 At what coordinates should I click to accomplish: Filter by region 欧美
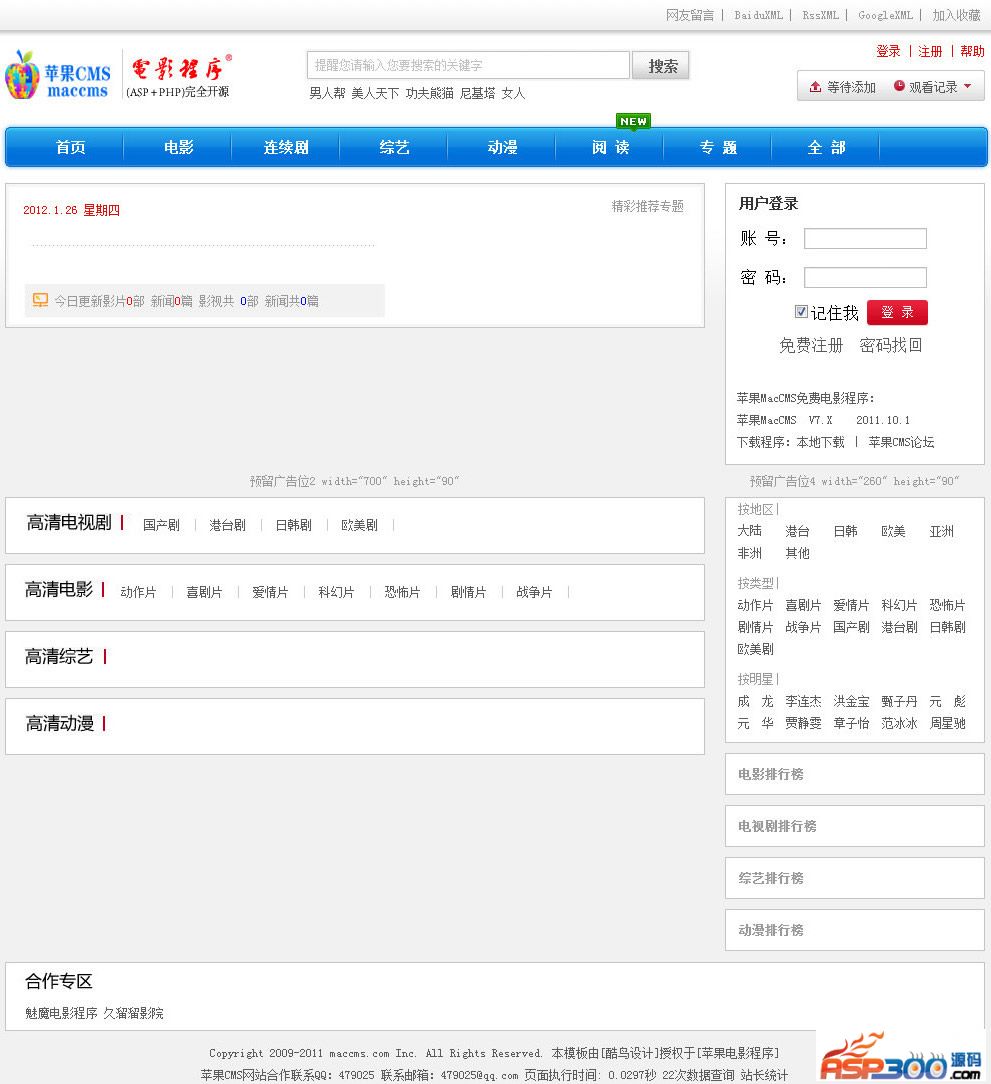[x=893, y=531]
